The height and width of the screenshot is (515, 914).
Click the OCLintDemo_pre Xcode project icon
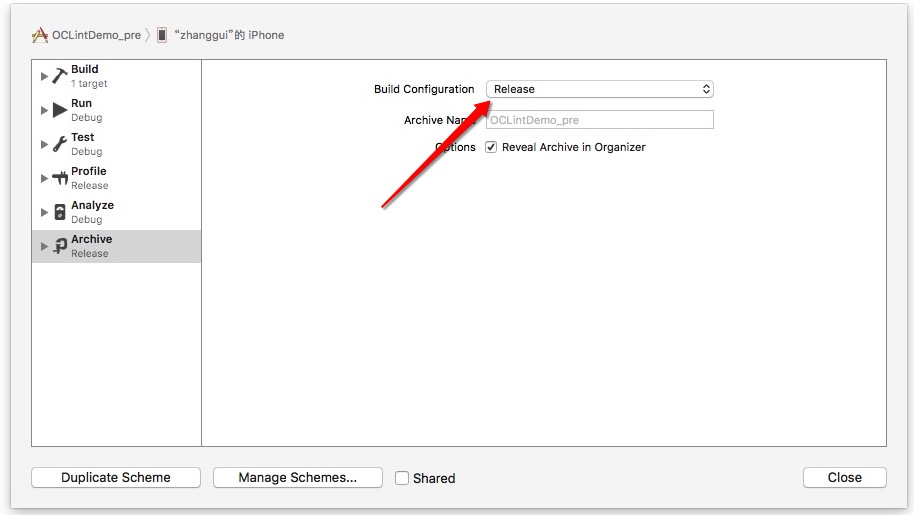pyautogui.click(x=40, y=35)
